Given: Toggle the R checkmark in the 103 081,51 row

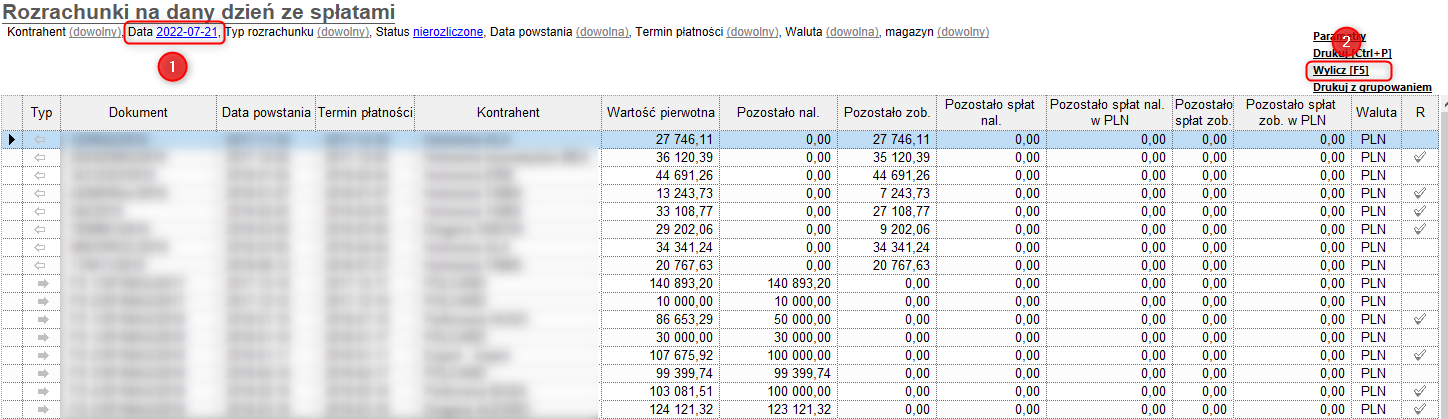Looking at the screenshot, I should pos(1420,391).
